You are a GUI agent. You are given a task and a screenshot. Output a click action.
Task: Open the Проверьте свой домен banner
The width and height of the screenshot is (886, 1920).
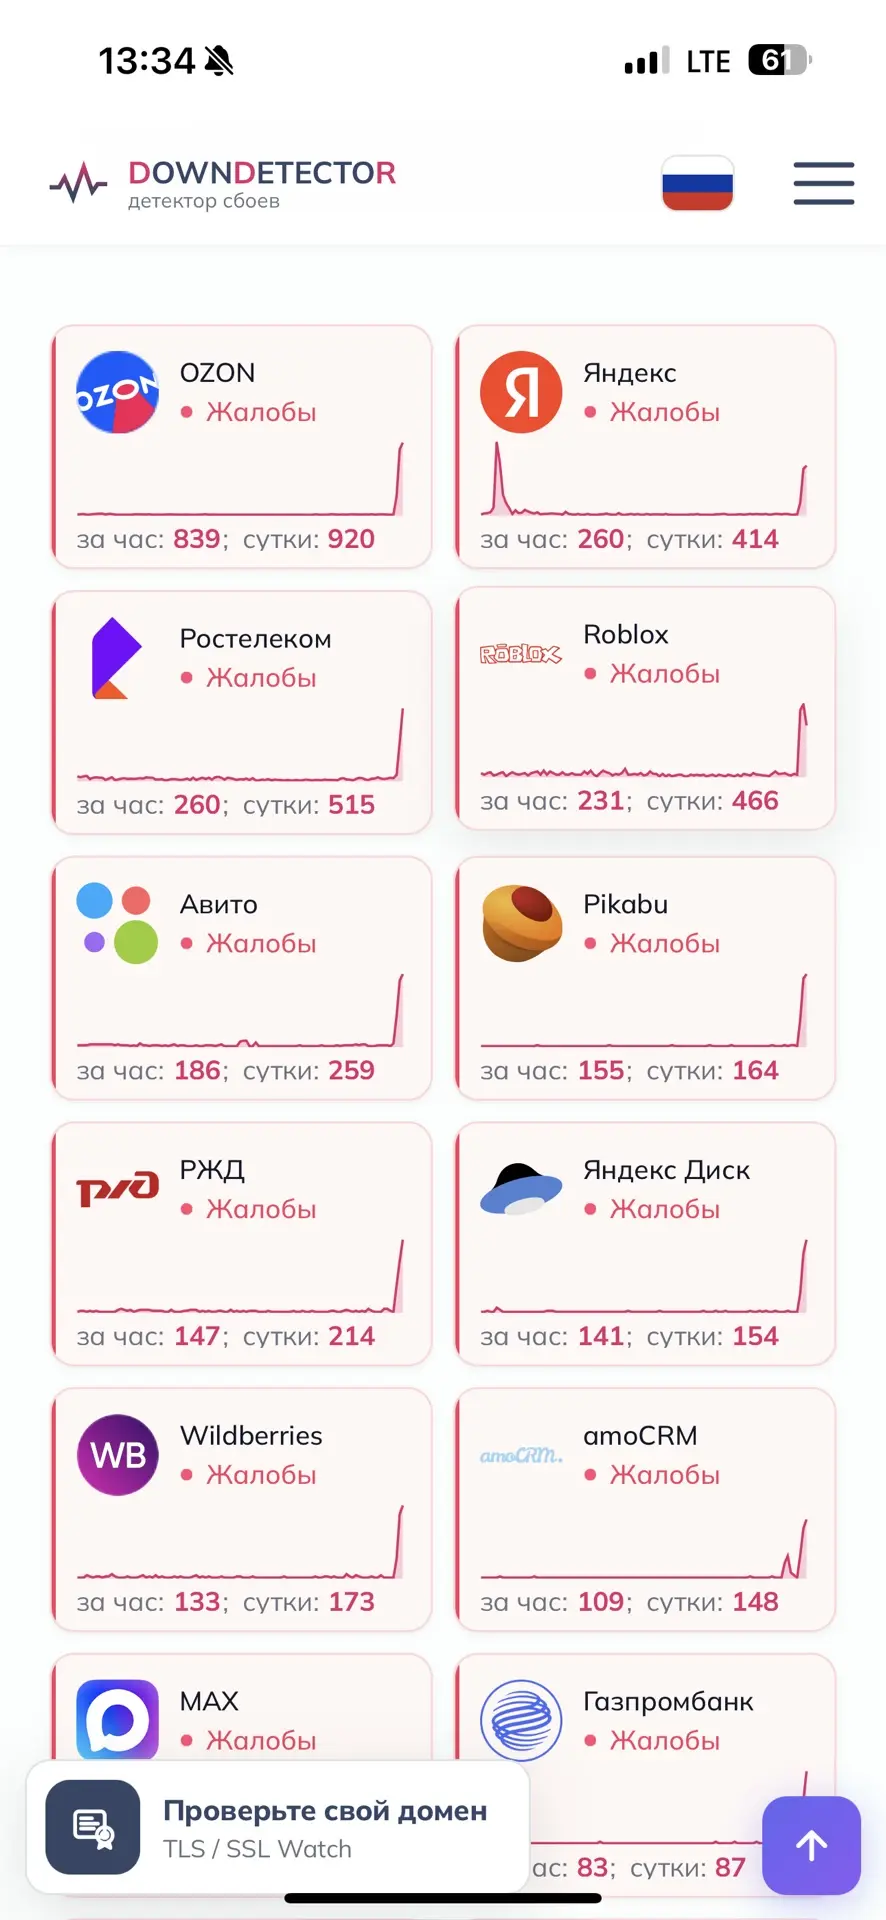[277, 1827]
